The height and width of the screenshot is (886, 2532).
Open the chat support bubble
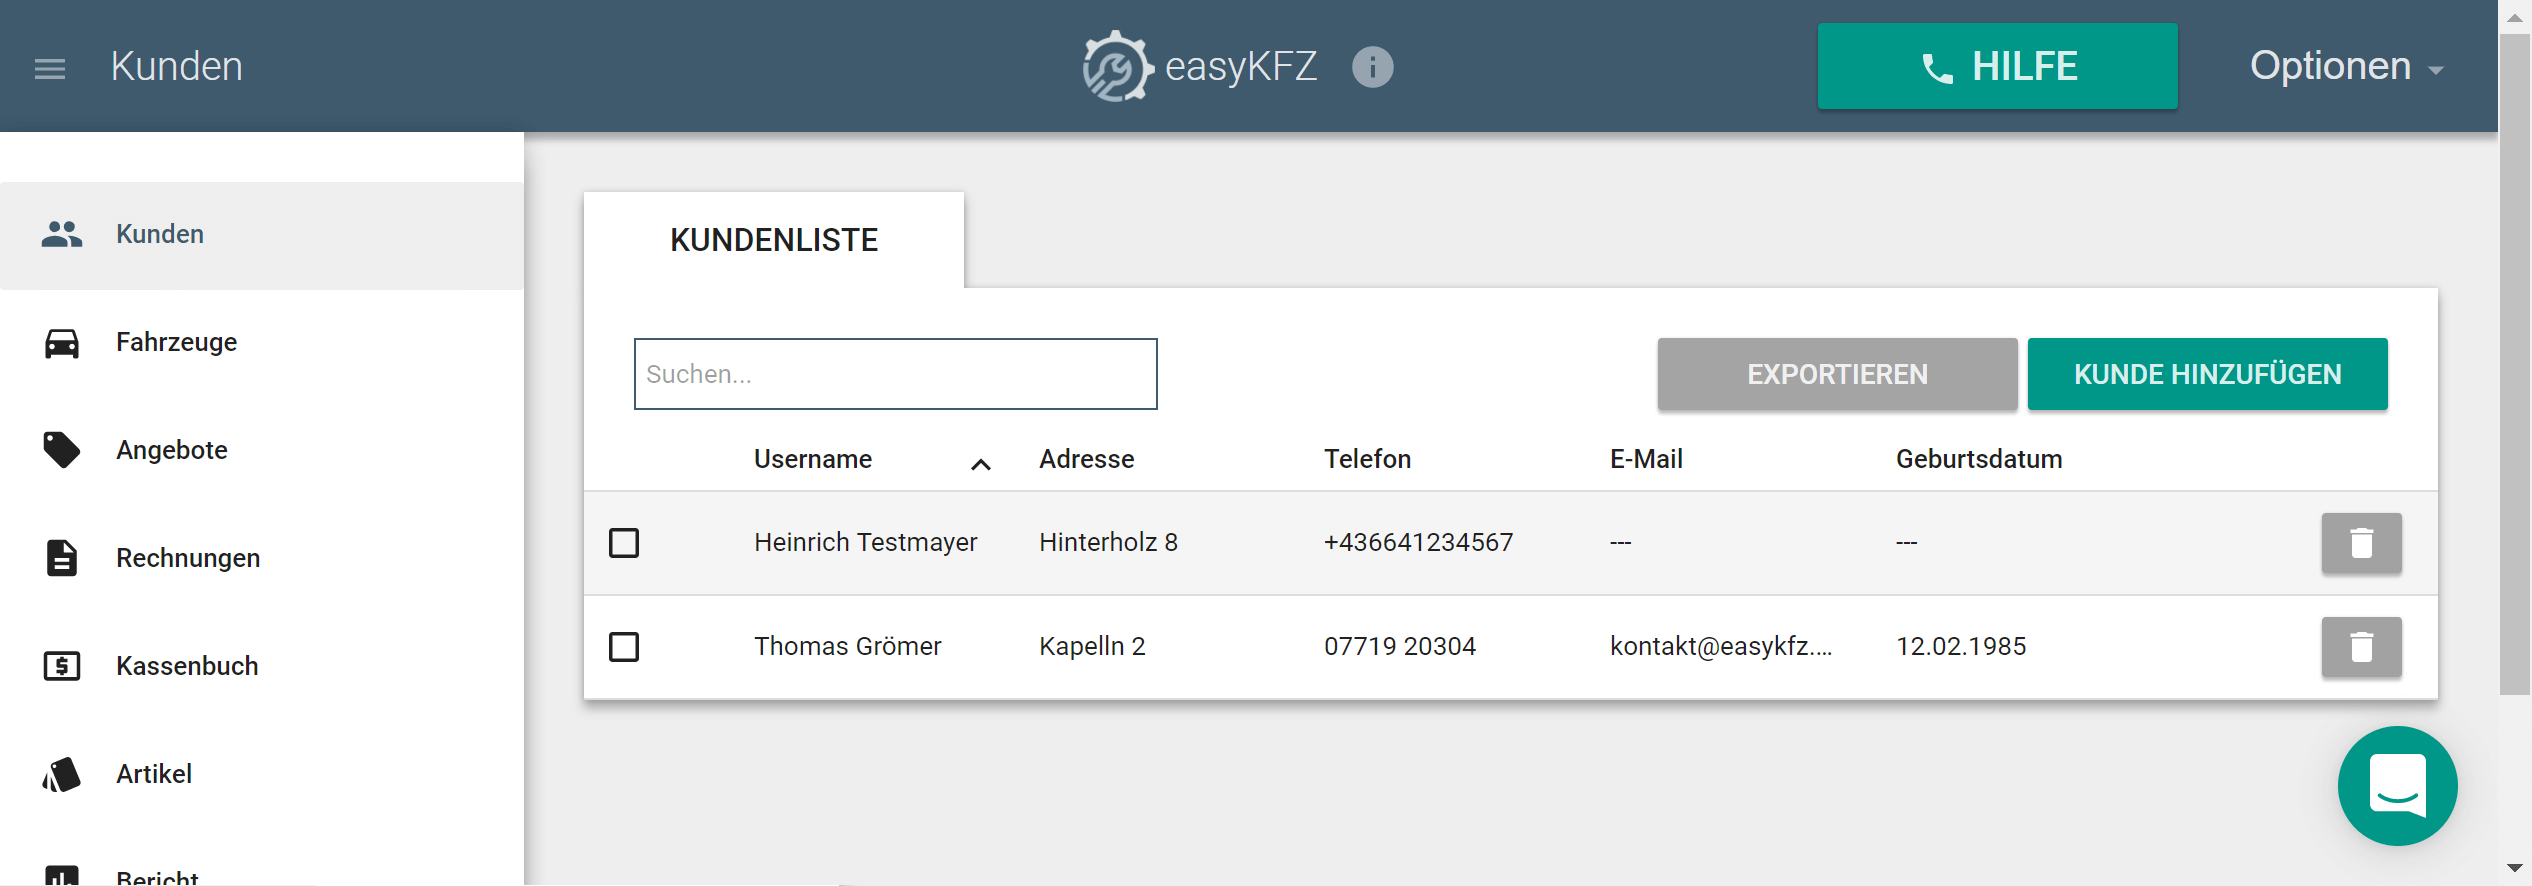coord(2397,785)
